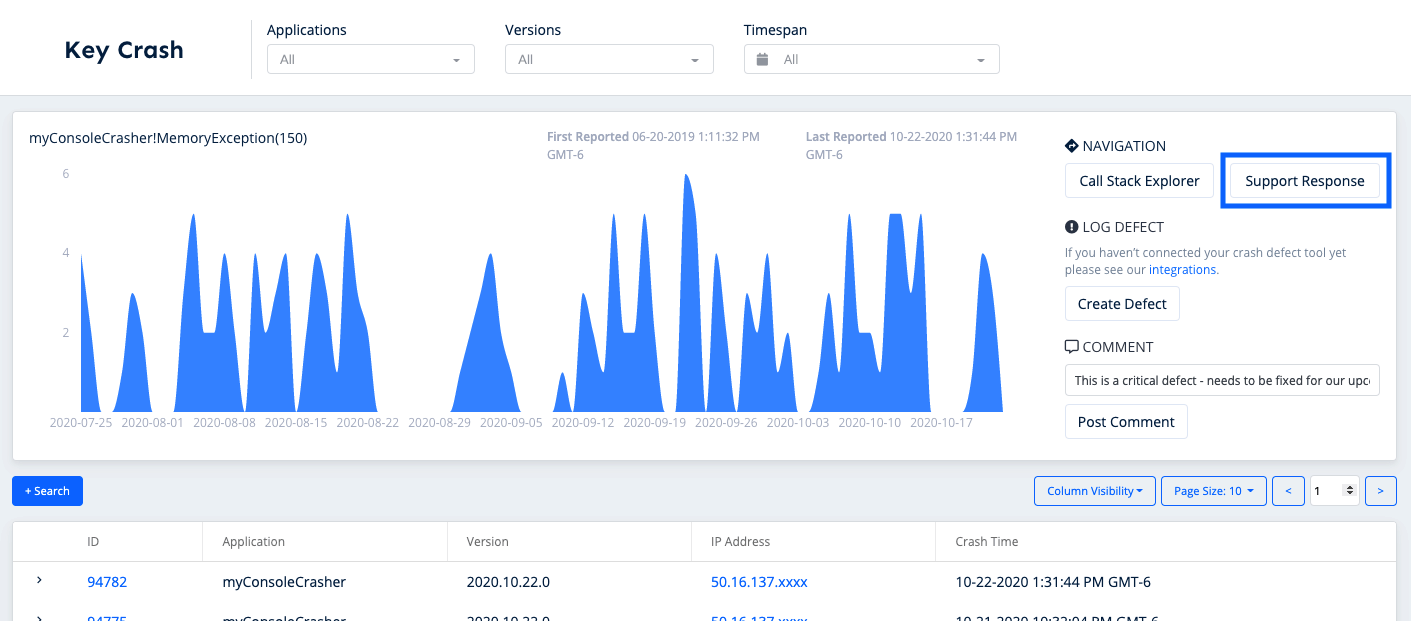
Task: Click the Key Crash page title
Action: 124,50
